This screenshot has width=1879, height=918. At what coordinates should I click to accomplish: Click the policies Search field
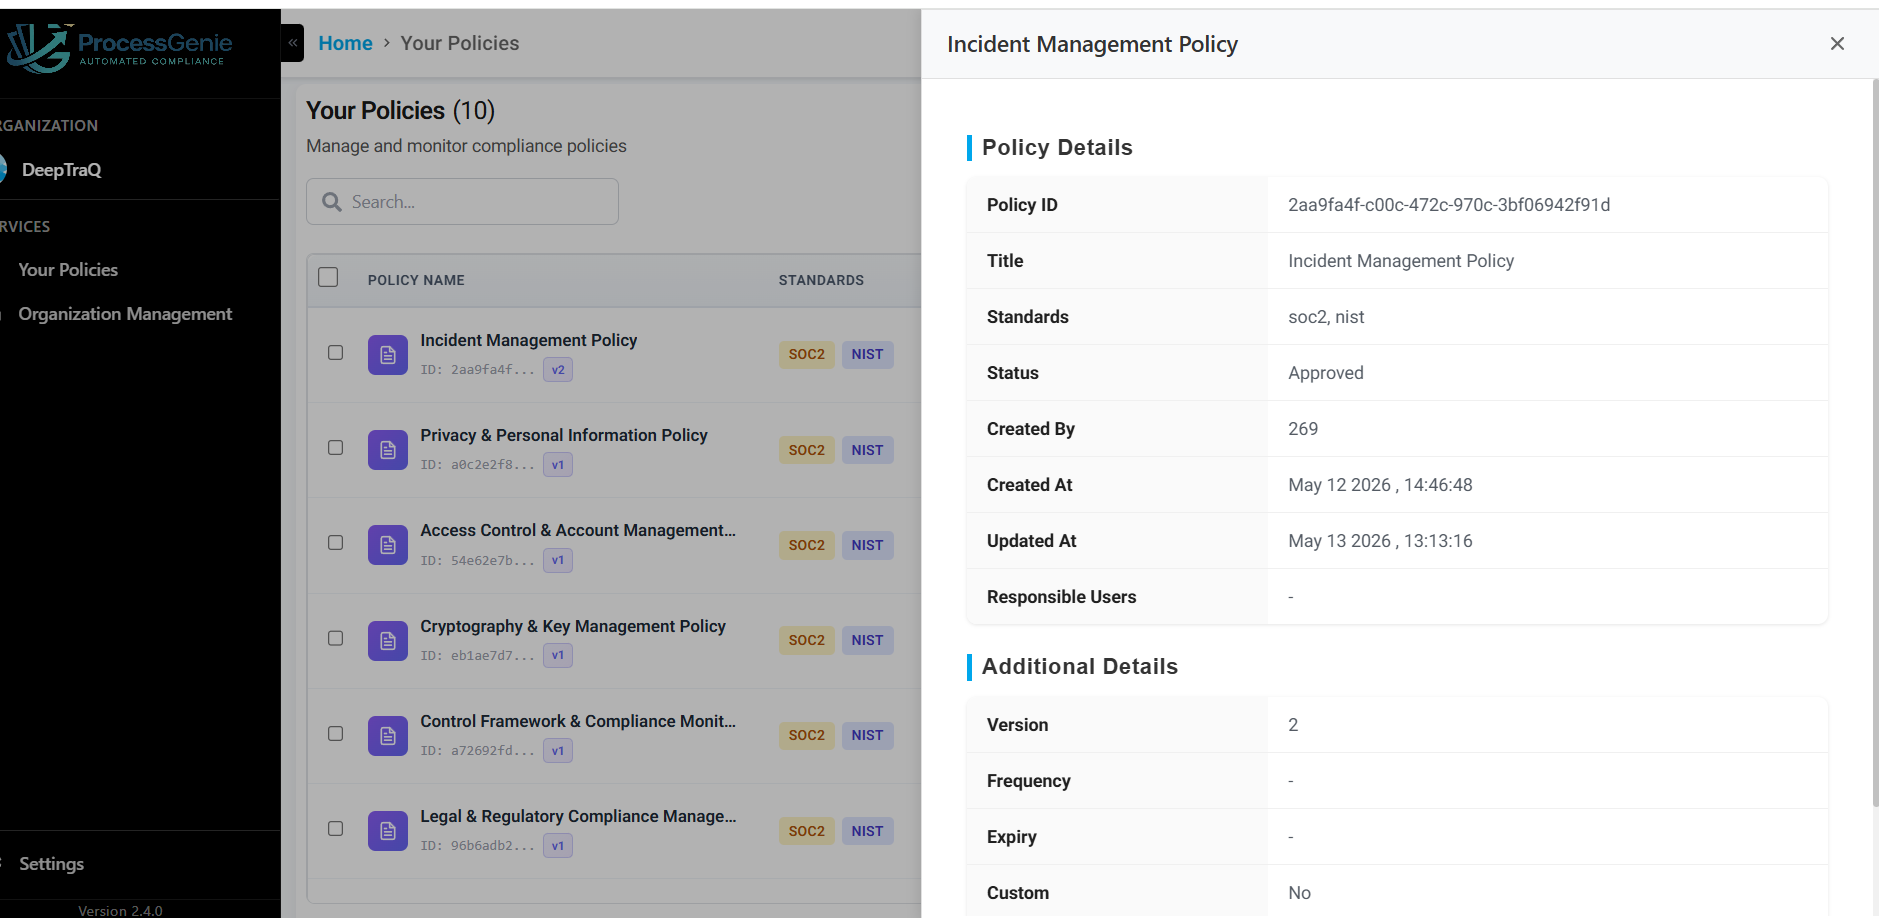(x=462, y=202)
